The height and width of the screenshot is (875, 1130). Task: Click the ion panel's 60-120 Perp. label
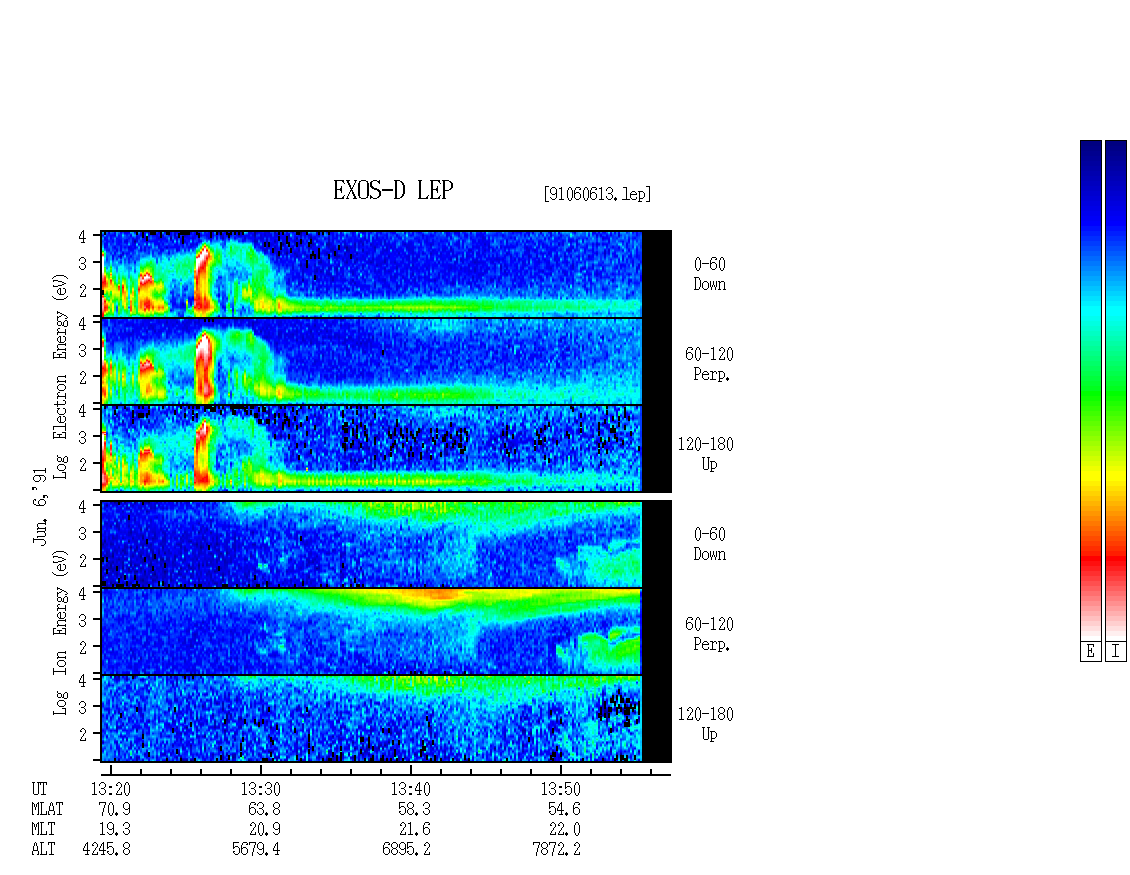709,634
